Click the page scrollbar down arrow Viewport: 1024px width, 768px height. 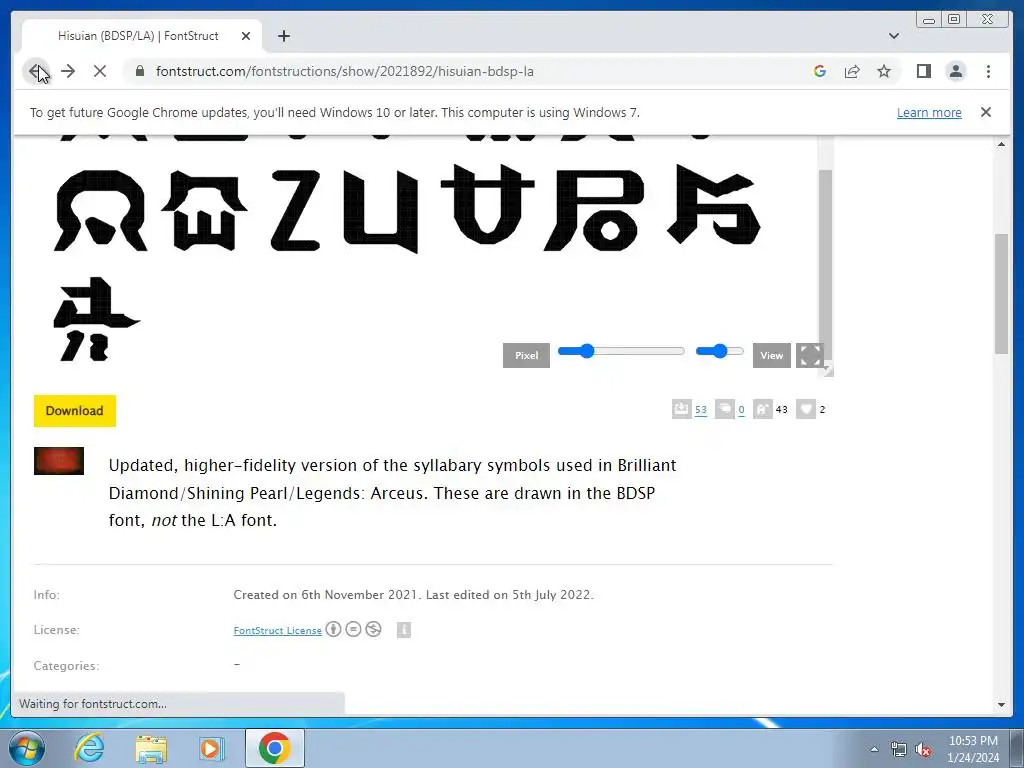(1001, 705)
